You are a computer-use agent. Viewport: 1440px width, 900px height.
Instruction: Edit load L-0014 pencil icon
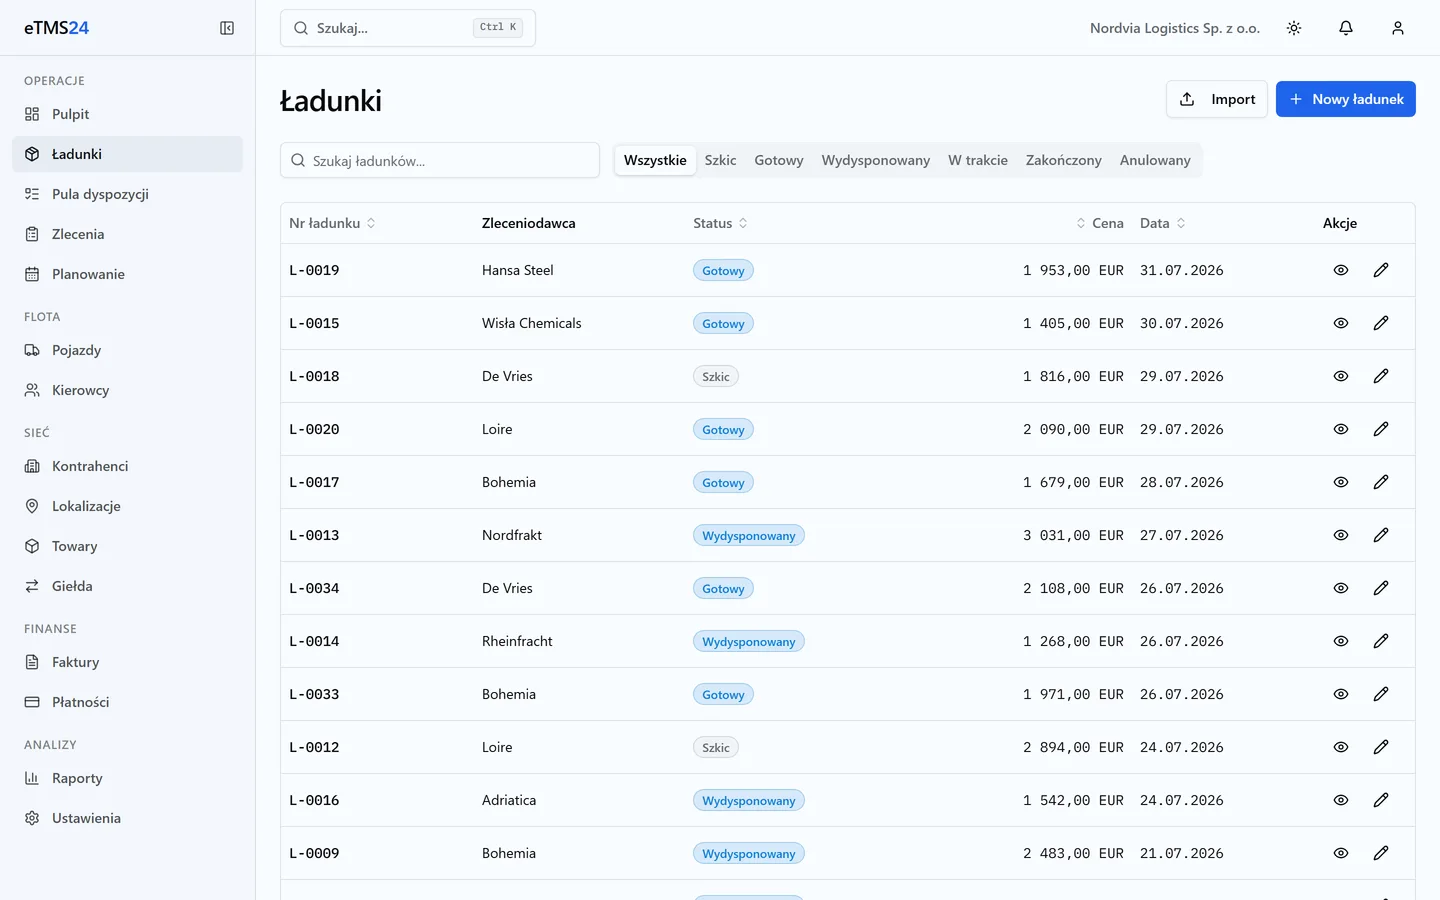tap(1381, 641)
